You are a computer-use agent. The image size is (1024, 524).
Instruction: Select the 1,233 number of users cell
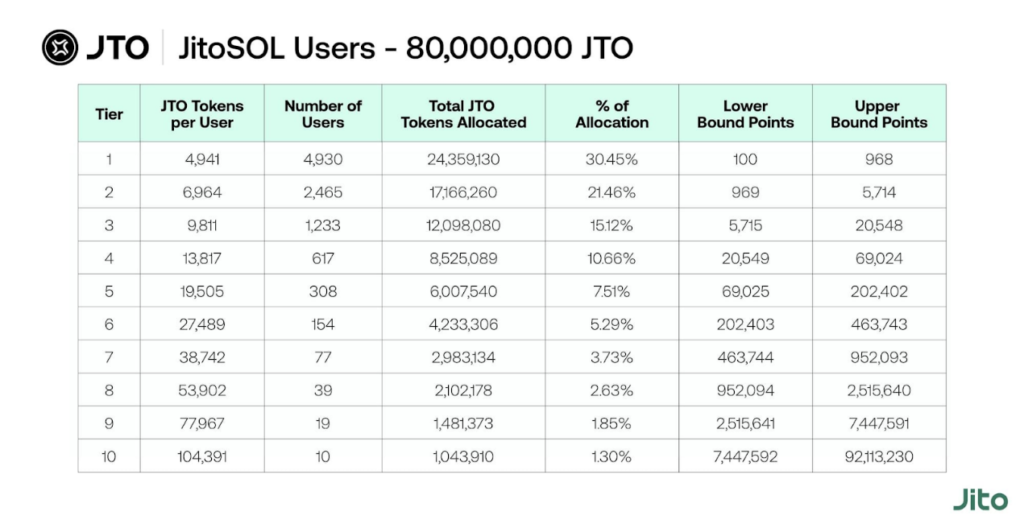click(x=323, y=225)
